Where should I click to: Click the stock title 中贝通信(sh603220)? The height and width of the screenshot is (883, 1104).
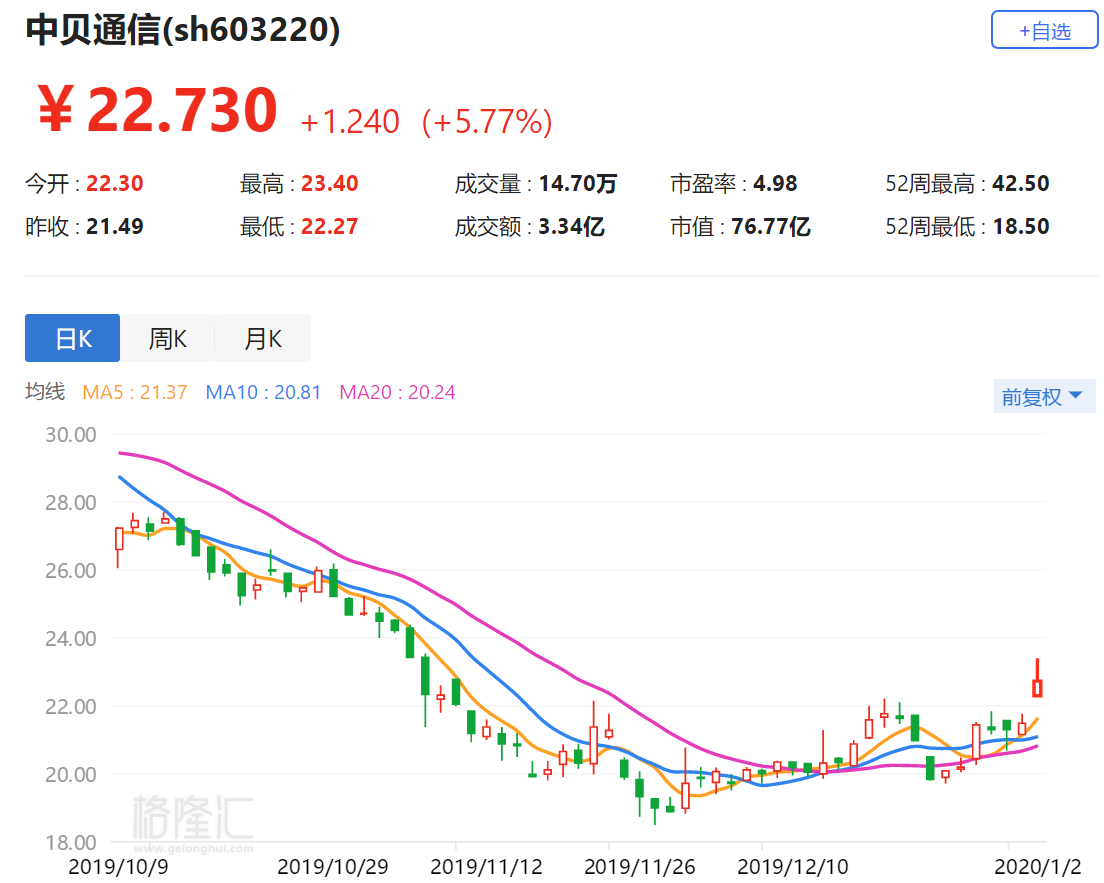[x=183, y=30]
